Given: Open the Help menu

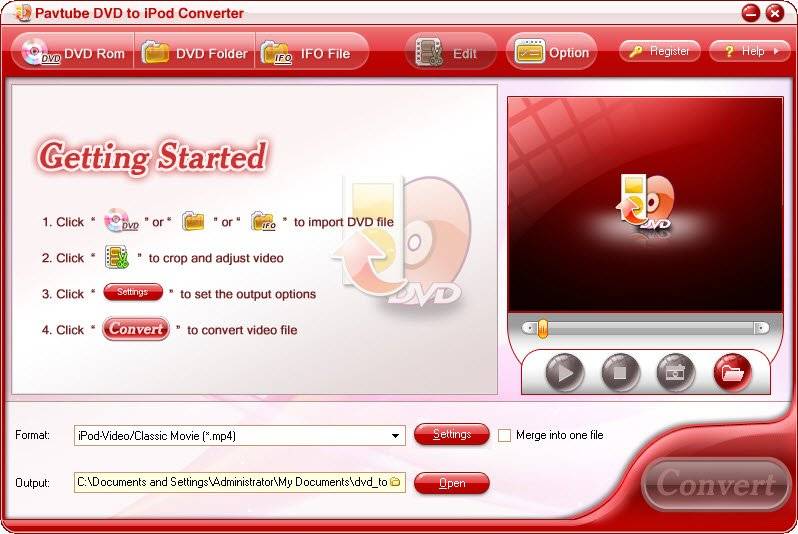Looking at the screenshot, I should [x=750, y=51].
